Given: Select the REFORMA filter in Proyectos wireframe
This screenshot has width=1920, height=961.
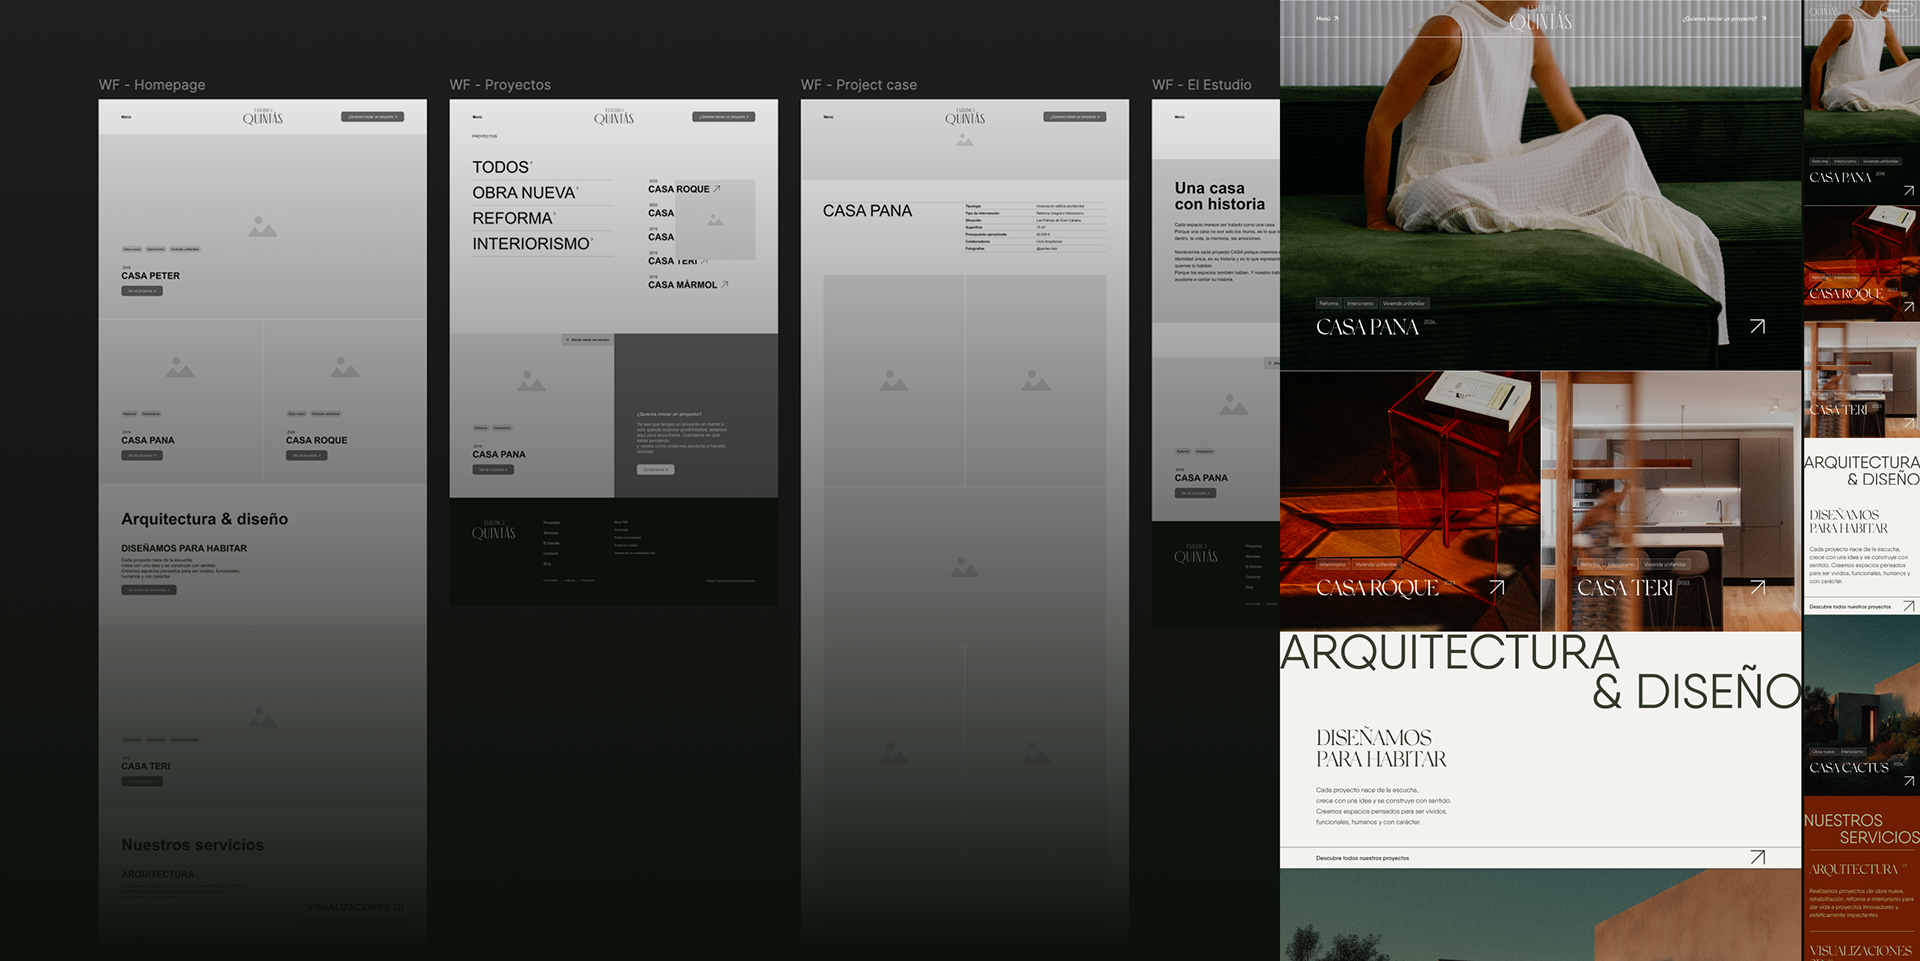Looking at the screenshot, I should tap(513, 218).
